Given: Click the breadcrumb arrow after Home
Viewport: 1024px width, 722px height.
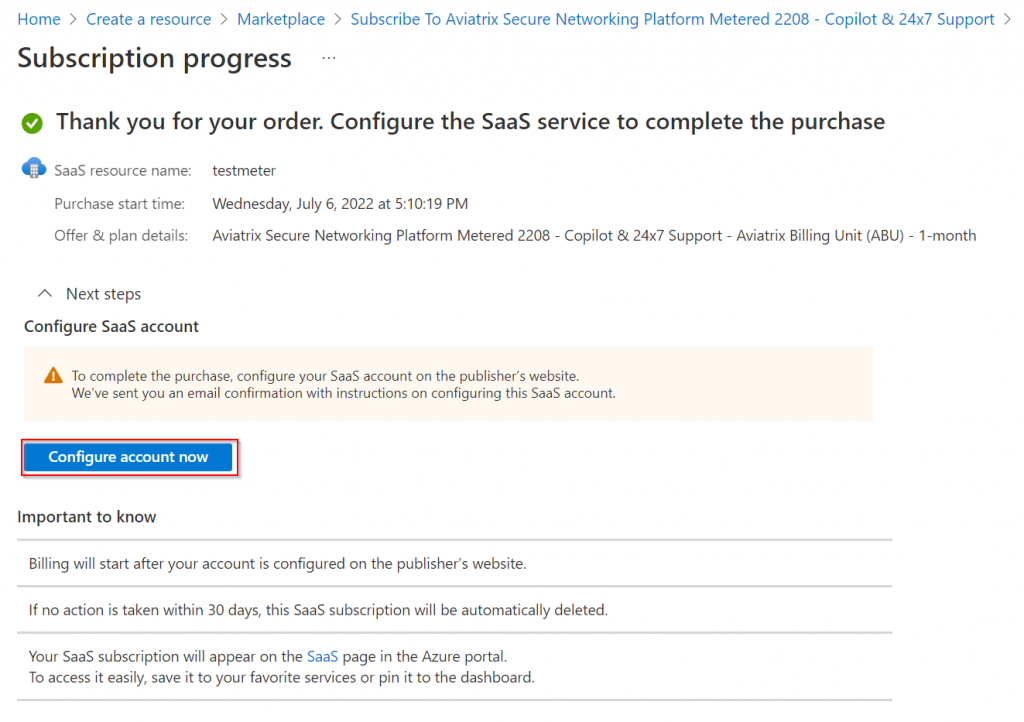Looking at the screenshot, I should 73,20.
